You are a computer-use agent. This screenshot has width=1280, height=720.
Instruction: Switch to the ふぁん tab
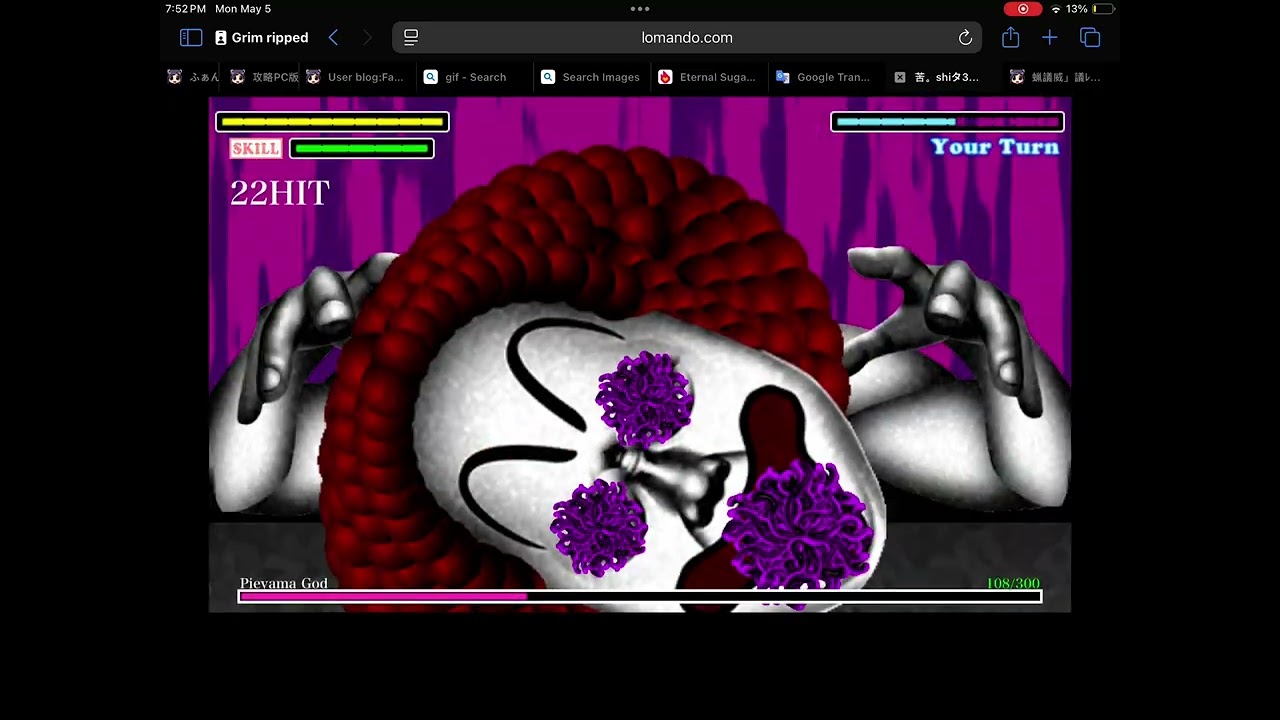tap(192, 77)
